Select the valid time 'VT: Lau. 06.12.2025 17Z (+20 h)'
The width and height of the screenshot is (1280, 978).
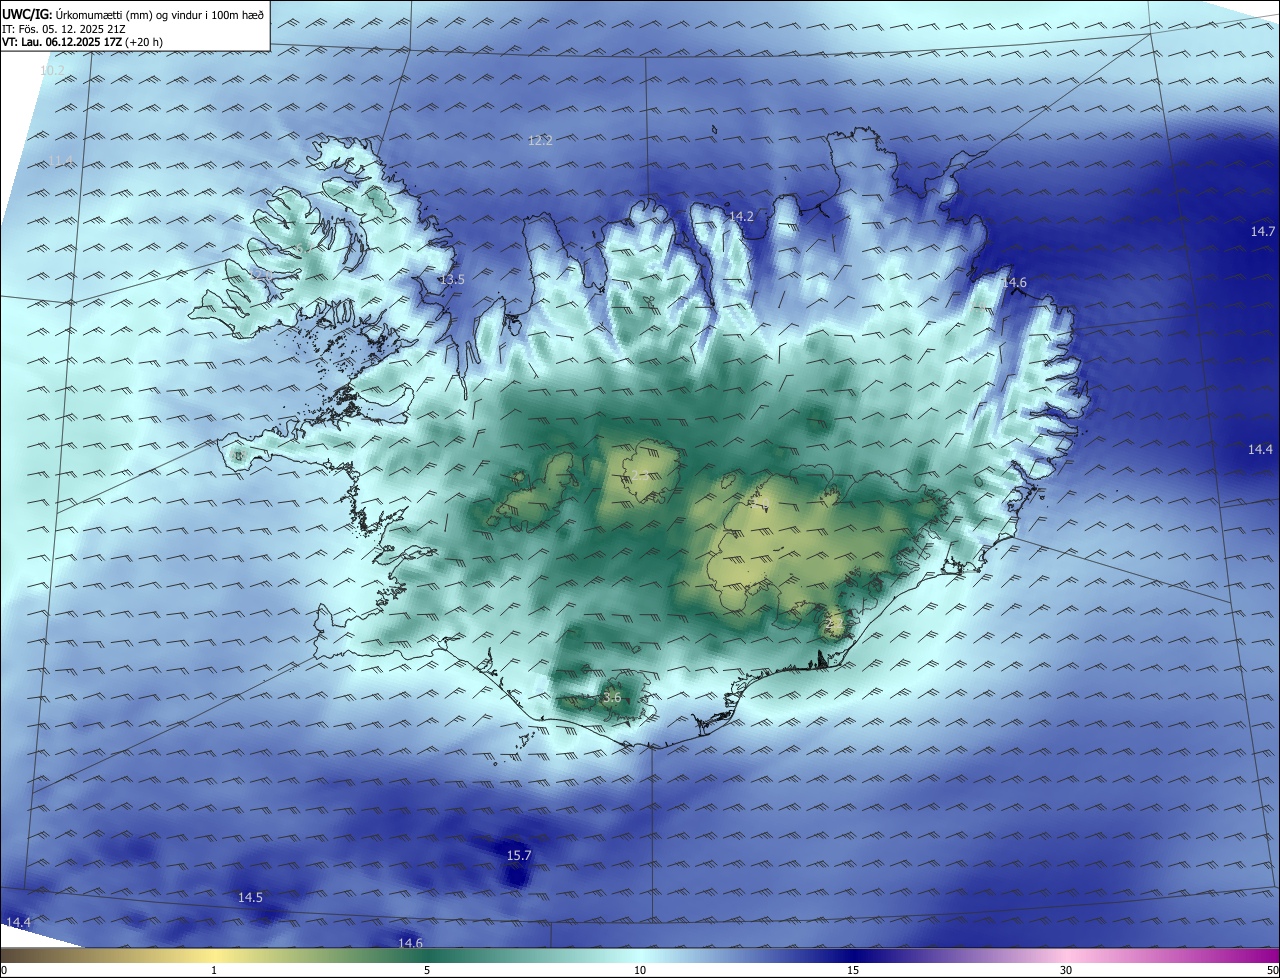pos(83,42)
